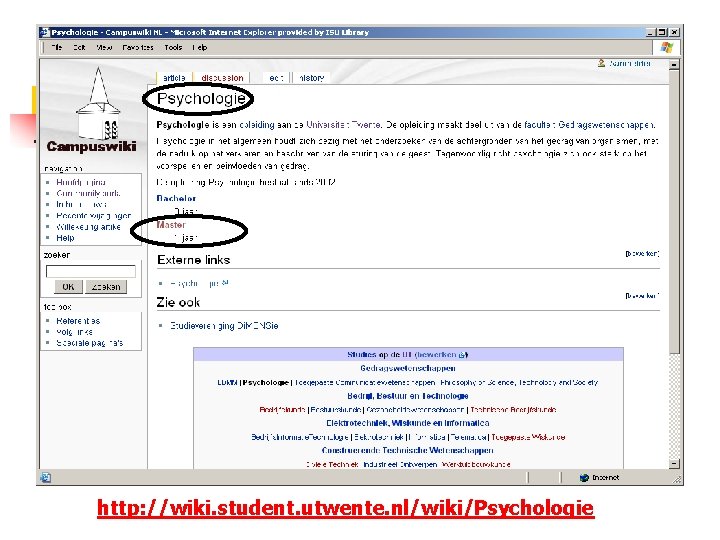Image resolution: width=720 pixels, height=540 pixels.
Task: Open the File menu
Action: click(x=56, y=47)
